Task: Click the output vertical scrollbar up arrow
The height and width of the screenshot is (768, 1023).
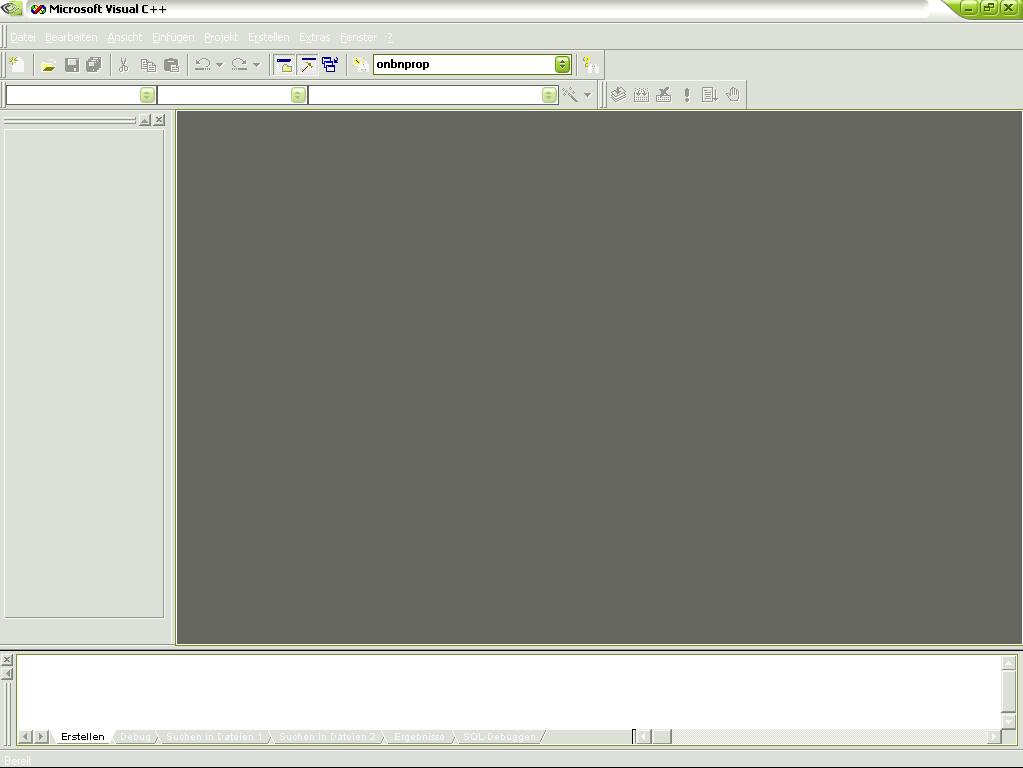Action: click(x=1009, y=663)
